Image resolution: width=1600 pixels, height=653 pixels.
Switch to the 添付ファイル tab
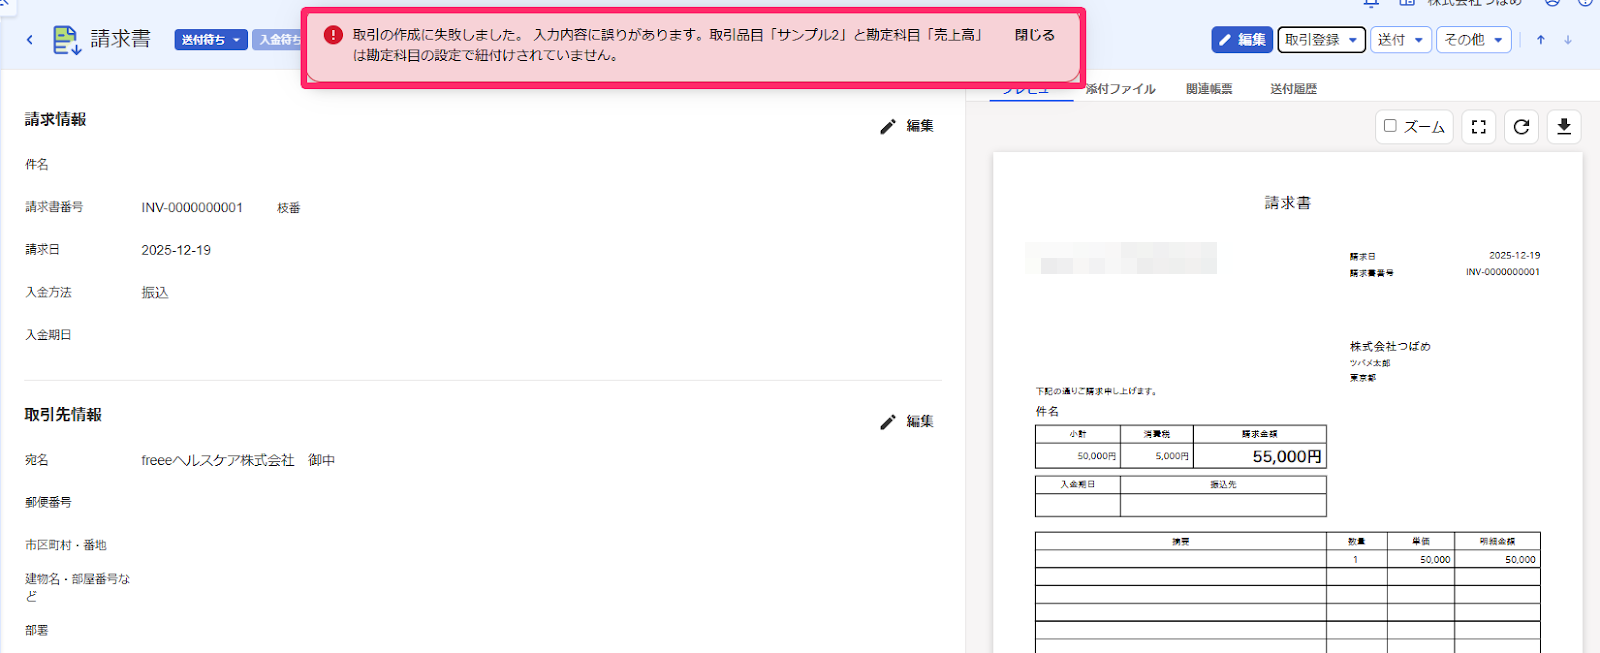pos(1120,89)
